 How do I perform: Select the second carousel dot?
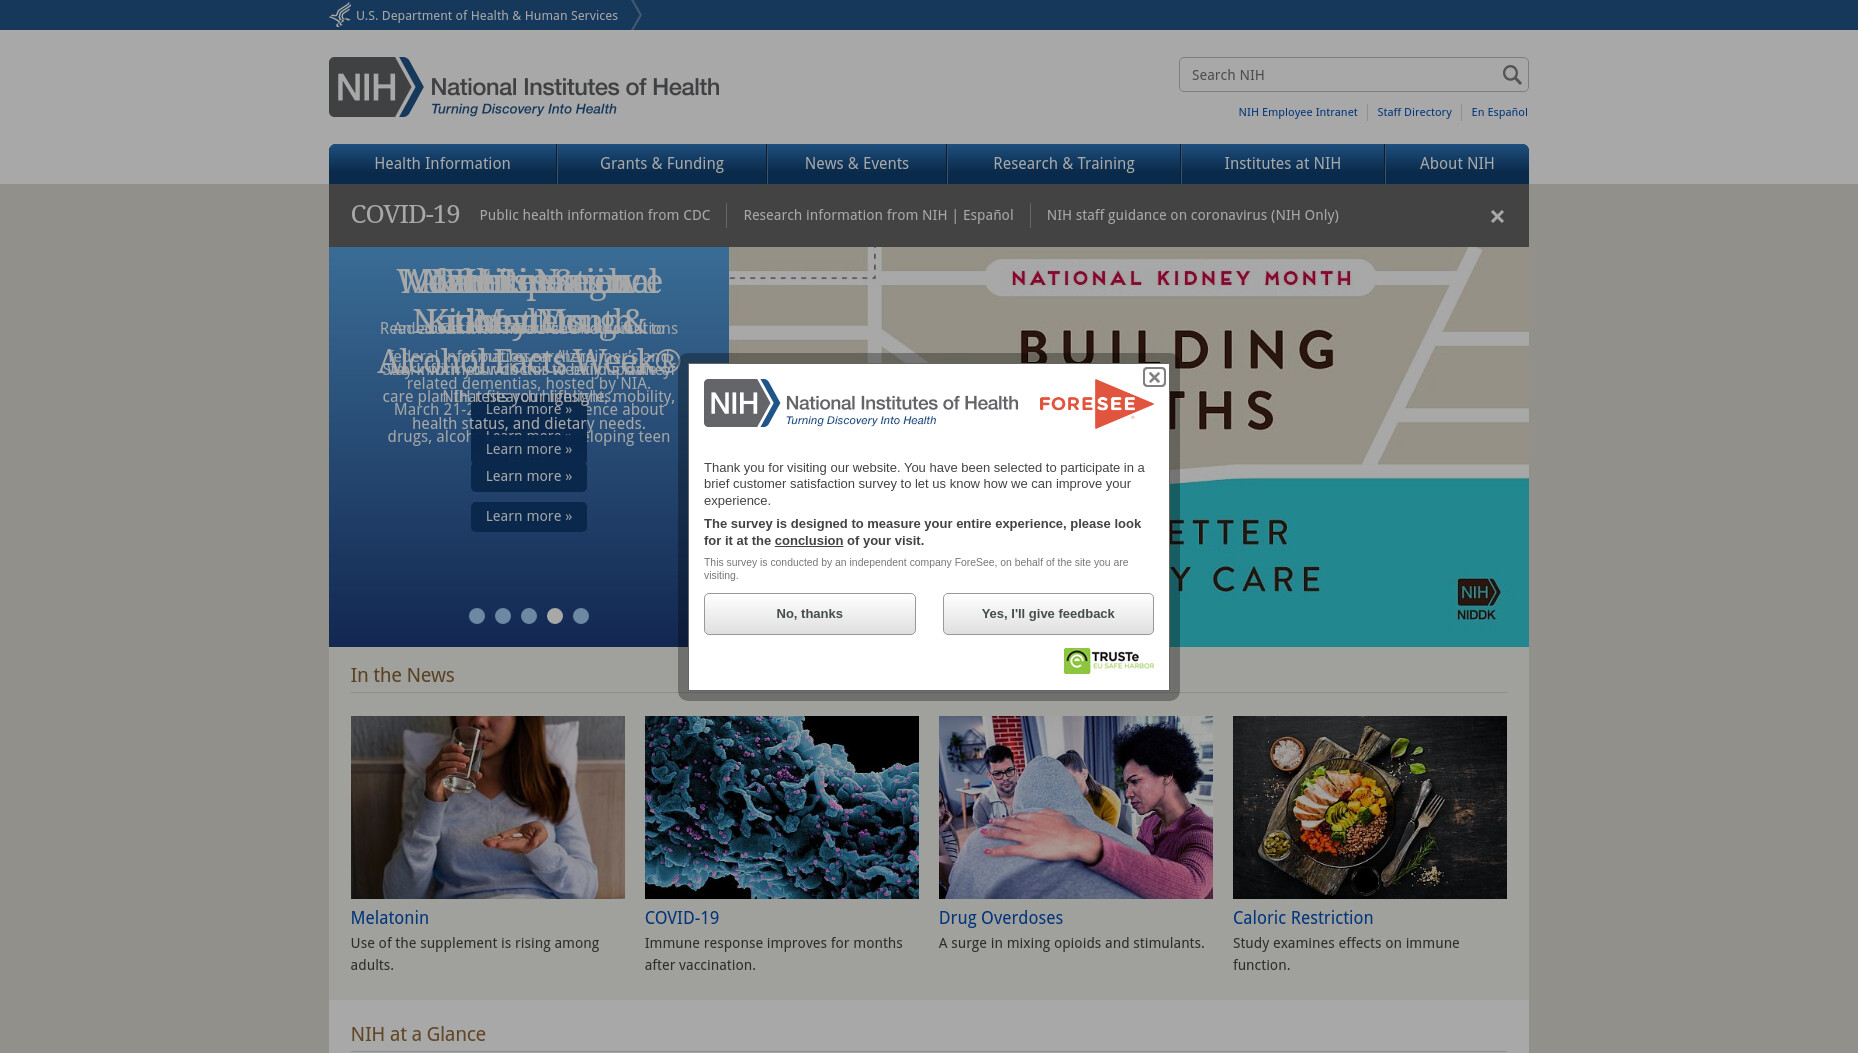[x=503, y=616]
